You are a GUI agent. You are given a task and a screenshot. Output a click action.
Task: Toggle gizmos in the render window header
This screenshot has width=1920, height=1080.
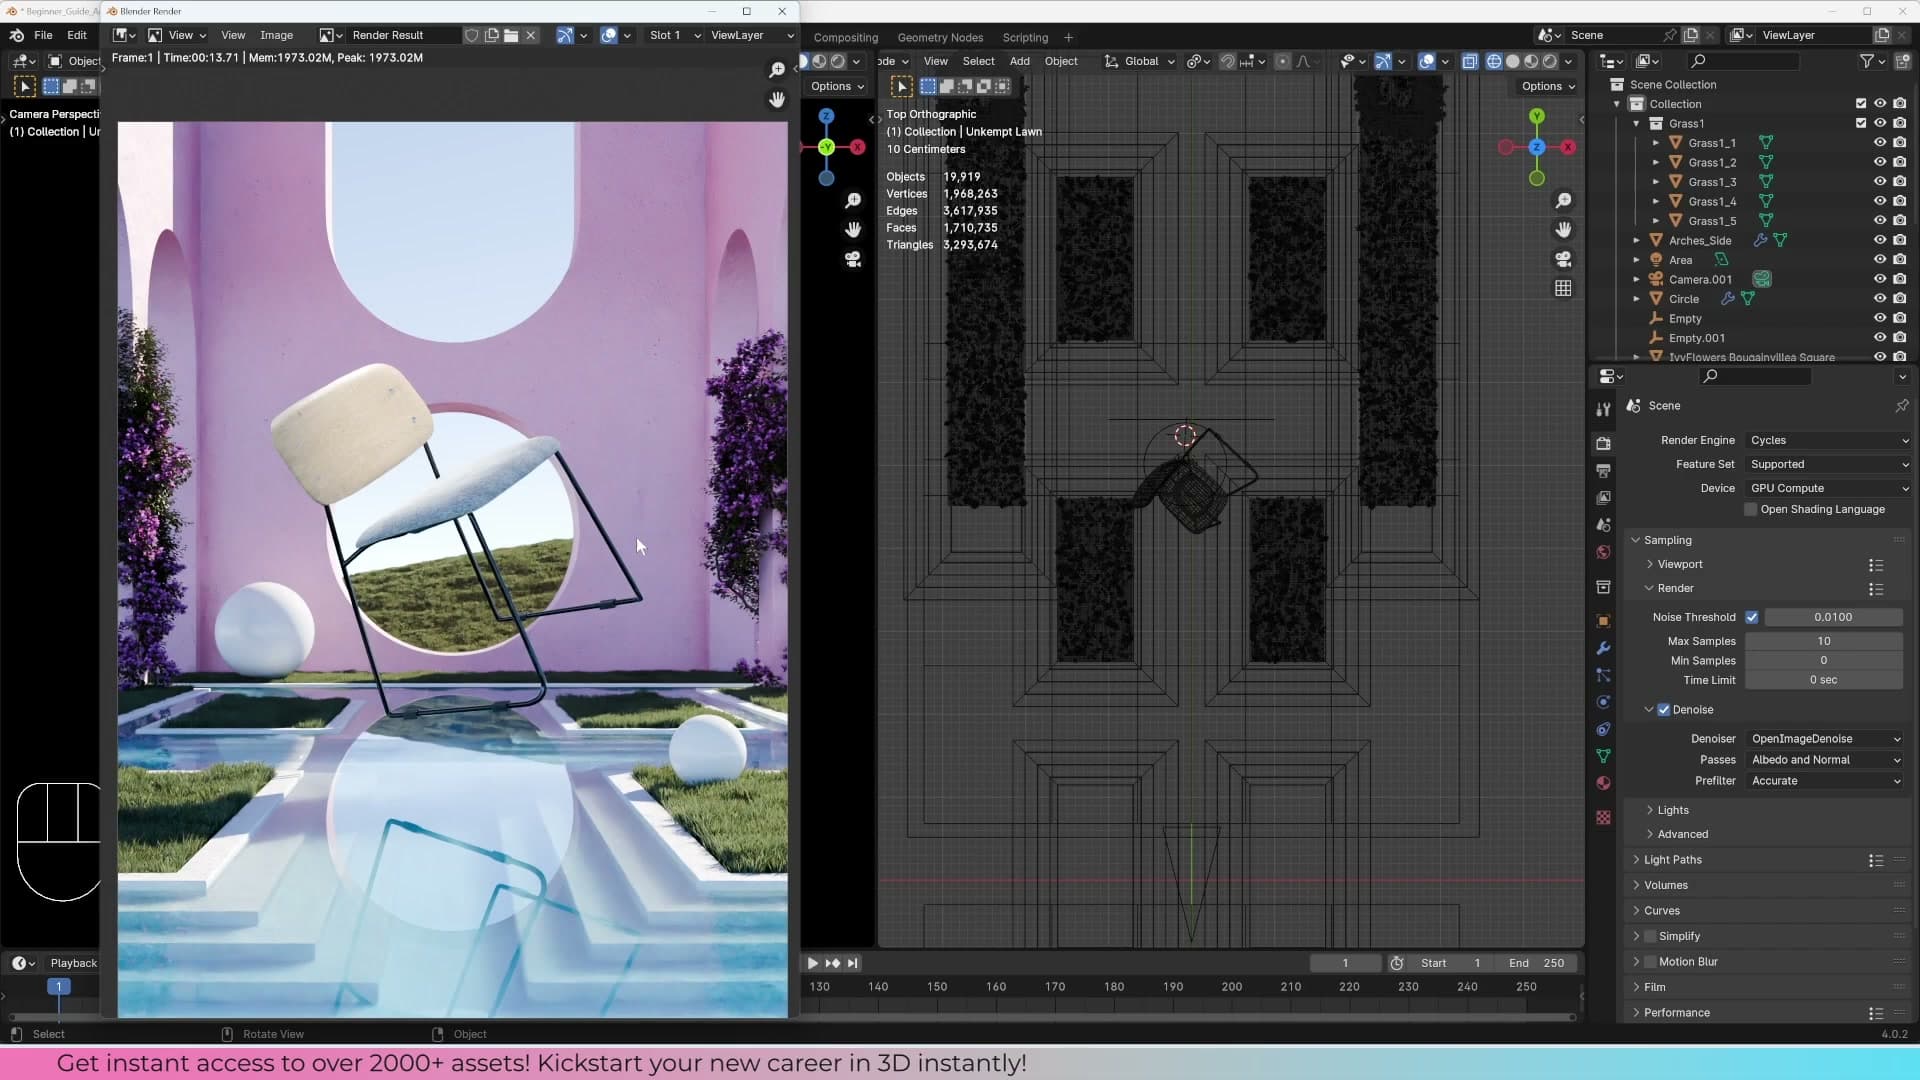pos(565,35)
